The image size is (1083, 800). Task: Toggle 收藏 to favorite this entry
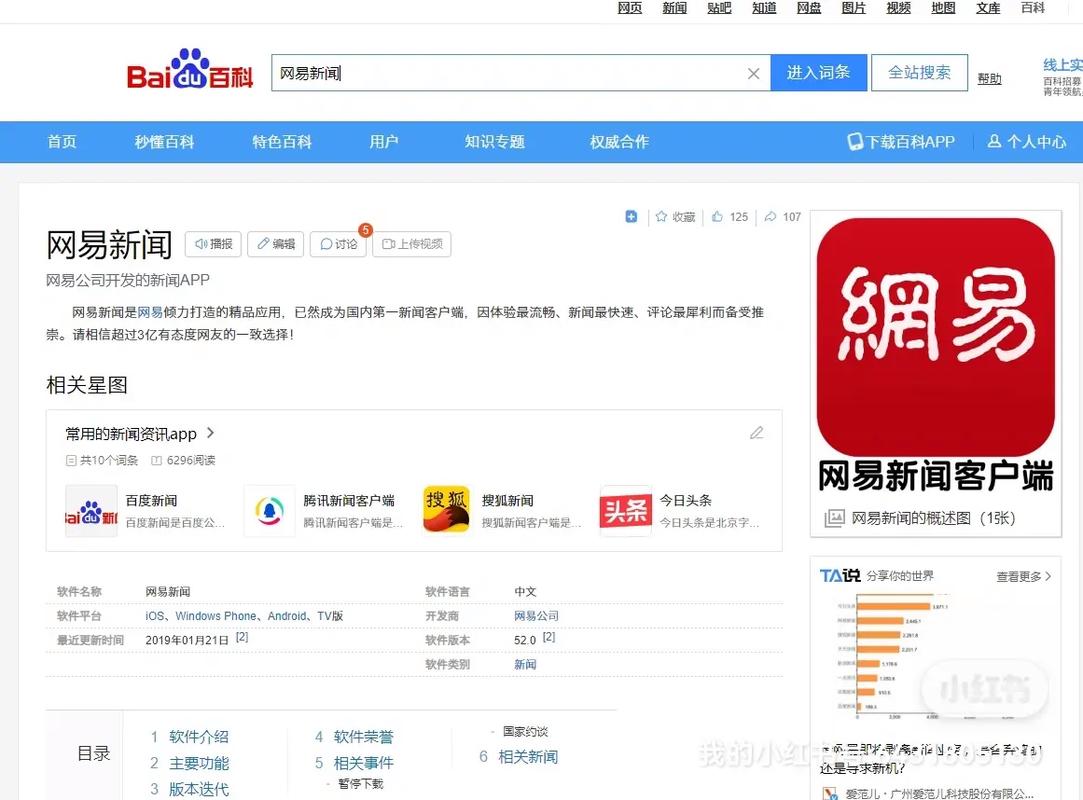[674, 216]
